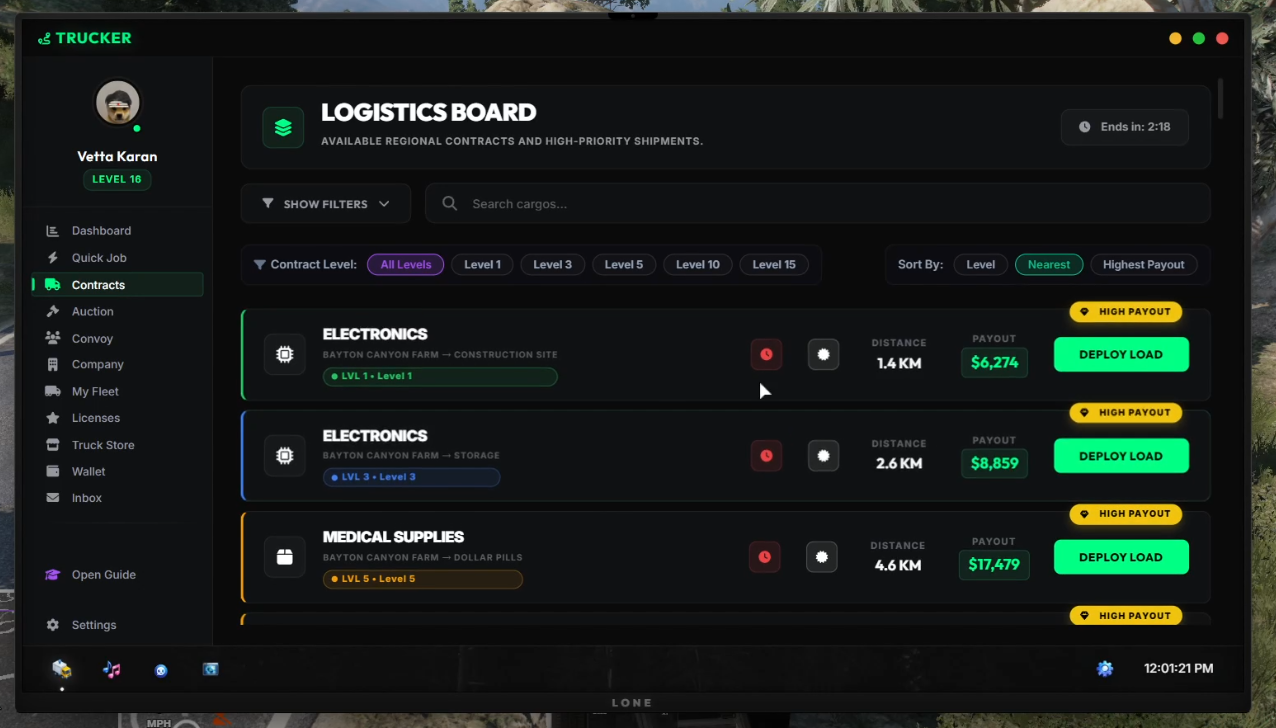Screen dimensions: 1276x728
Task: Filter contracts by Level 1
Action: pyautogui.click(x=482, y=265)
